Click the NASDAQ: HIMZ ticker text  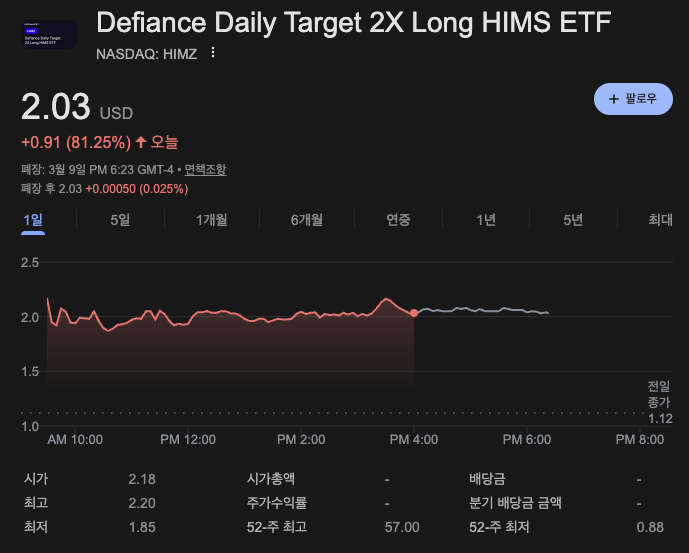click(146, 54)
